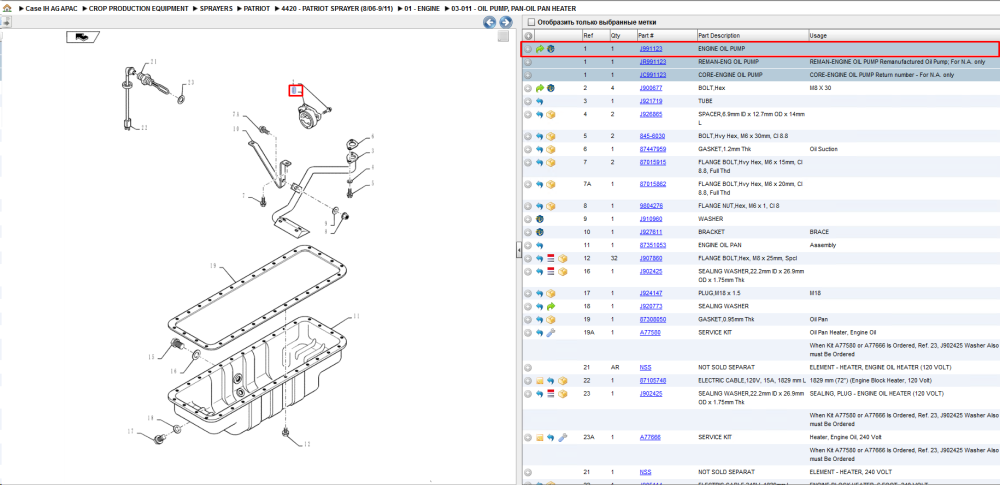
Task: Open part number link 87351853
Action: pyautogui.click(x=653, y=245)
